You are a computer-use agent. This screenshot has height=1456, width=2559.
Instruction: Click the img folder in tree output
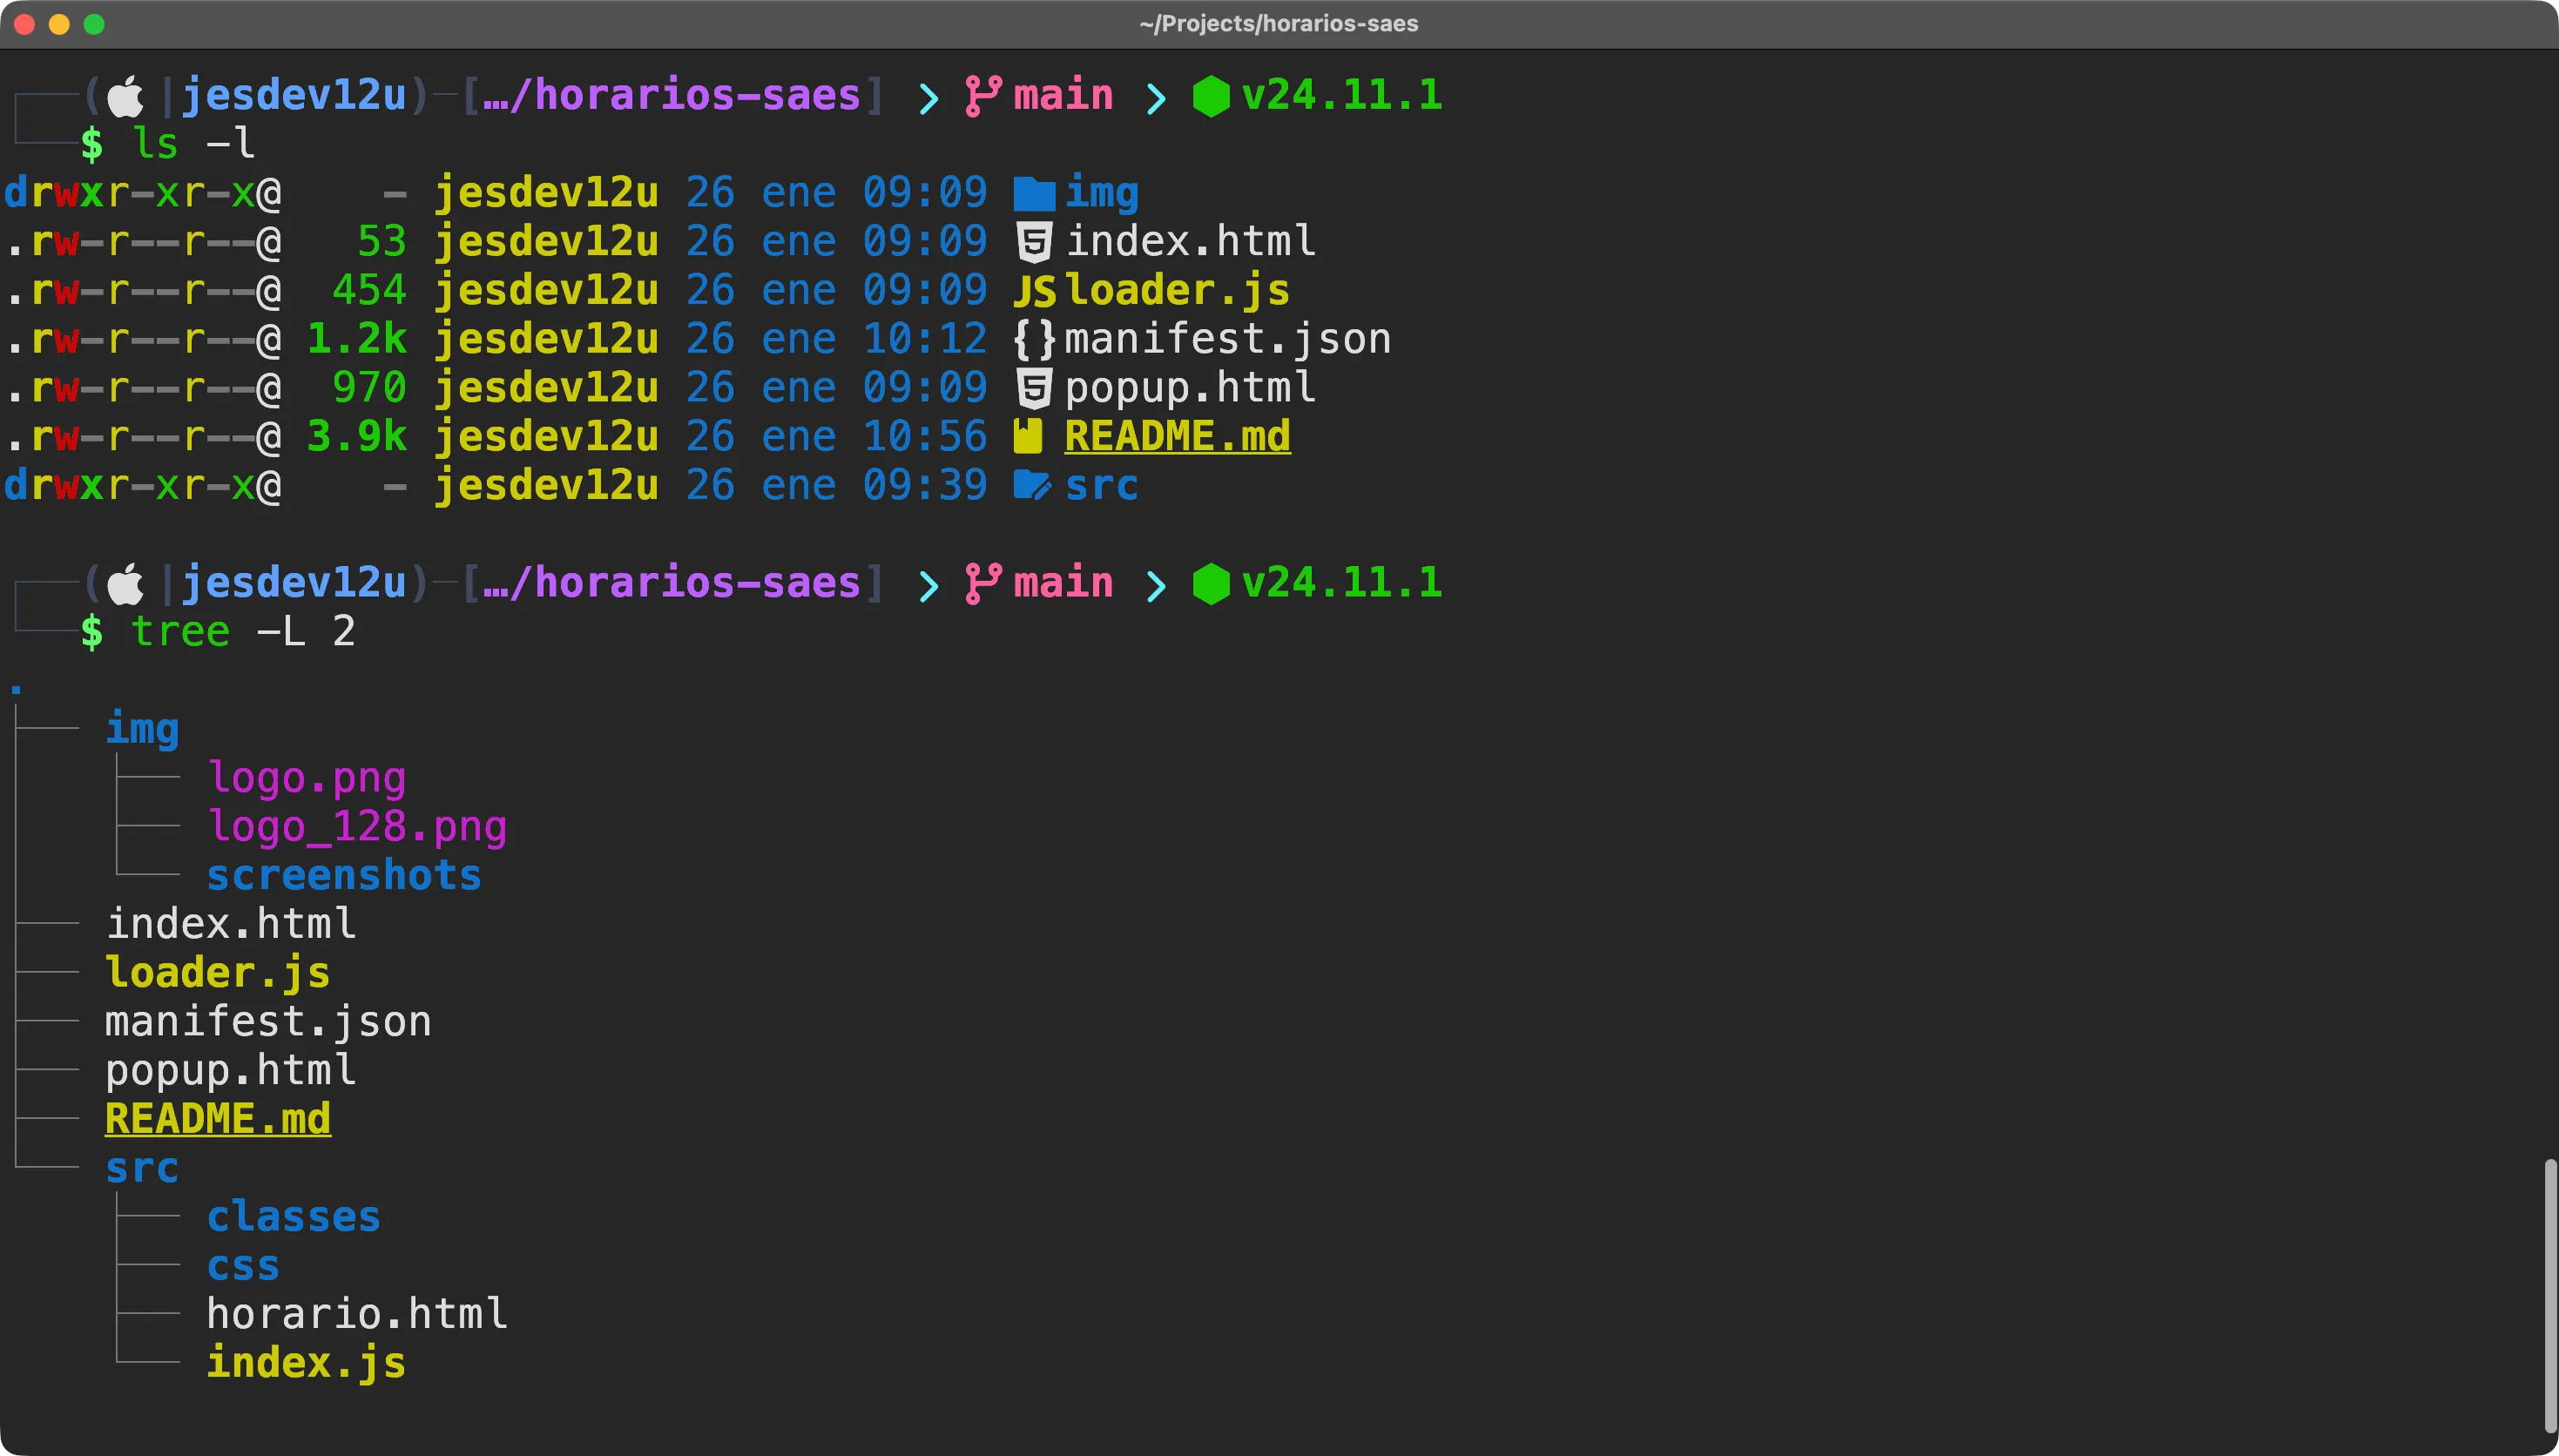click(142, 728)
